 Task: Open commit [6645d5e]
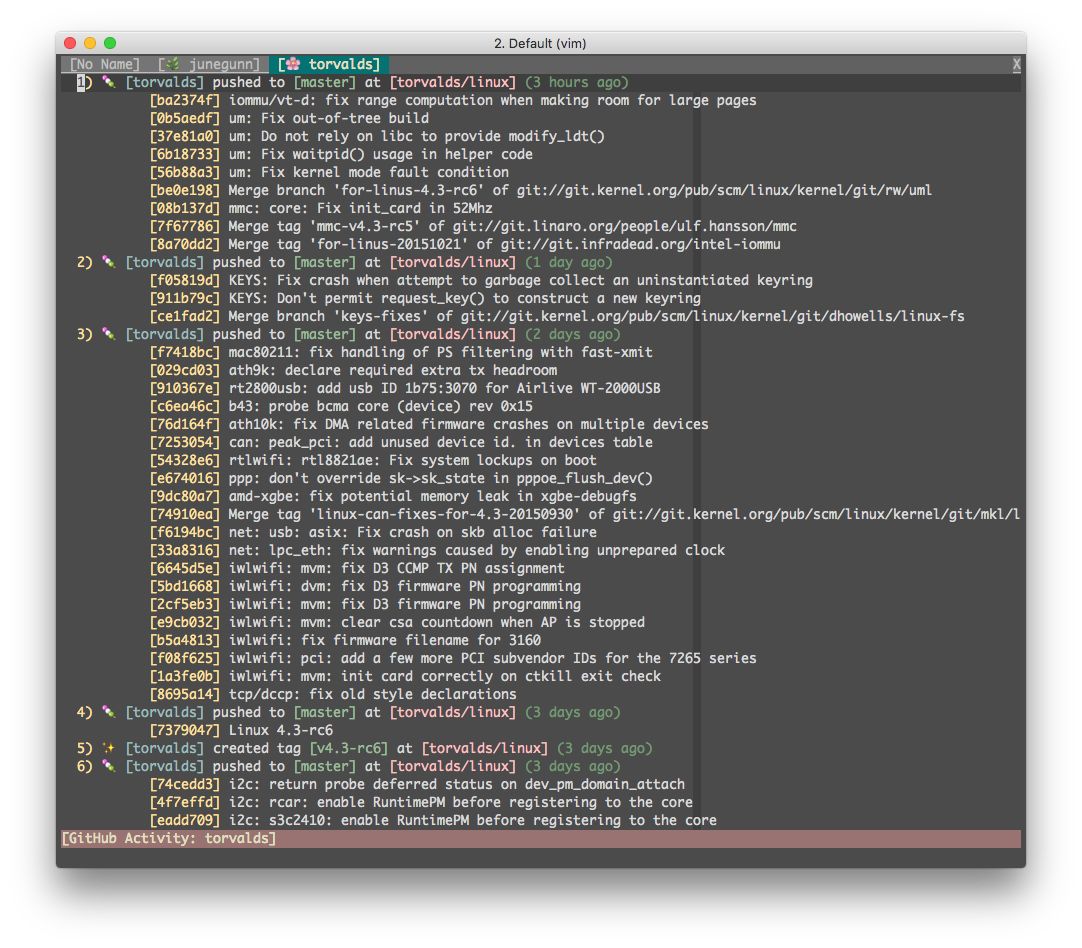click(x=185, y=568)
